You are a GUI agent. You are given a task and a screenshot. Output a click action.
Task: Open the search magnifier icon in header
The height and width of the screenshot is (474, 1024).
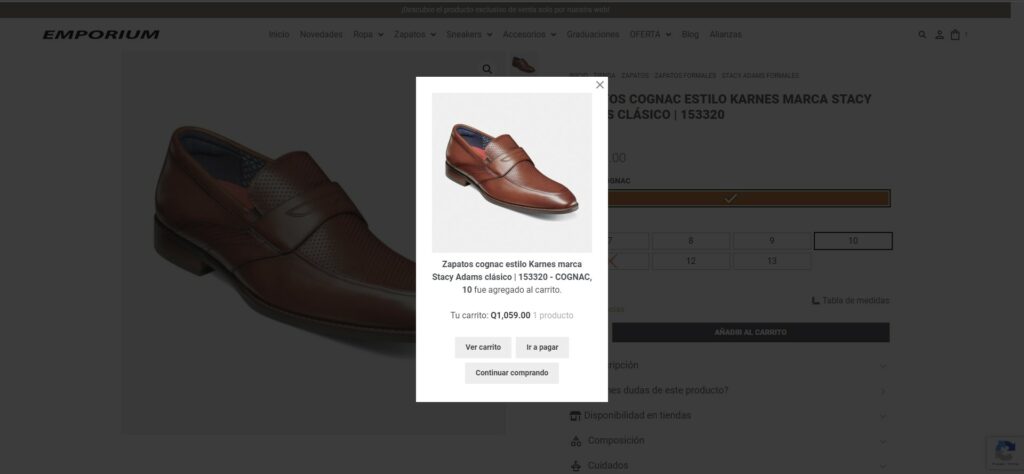pos(922,35)
